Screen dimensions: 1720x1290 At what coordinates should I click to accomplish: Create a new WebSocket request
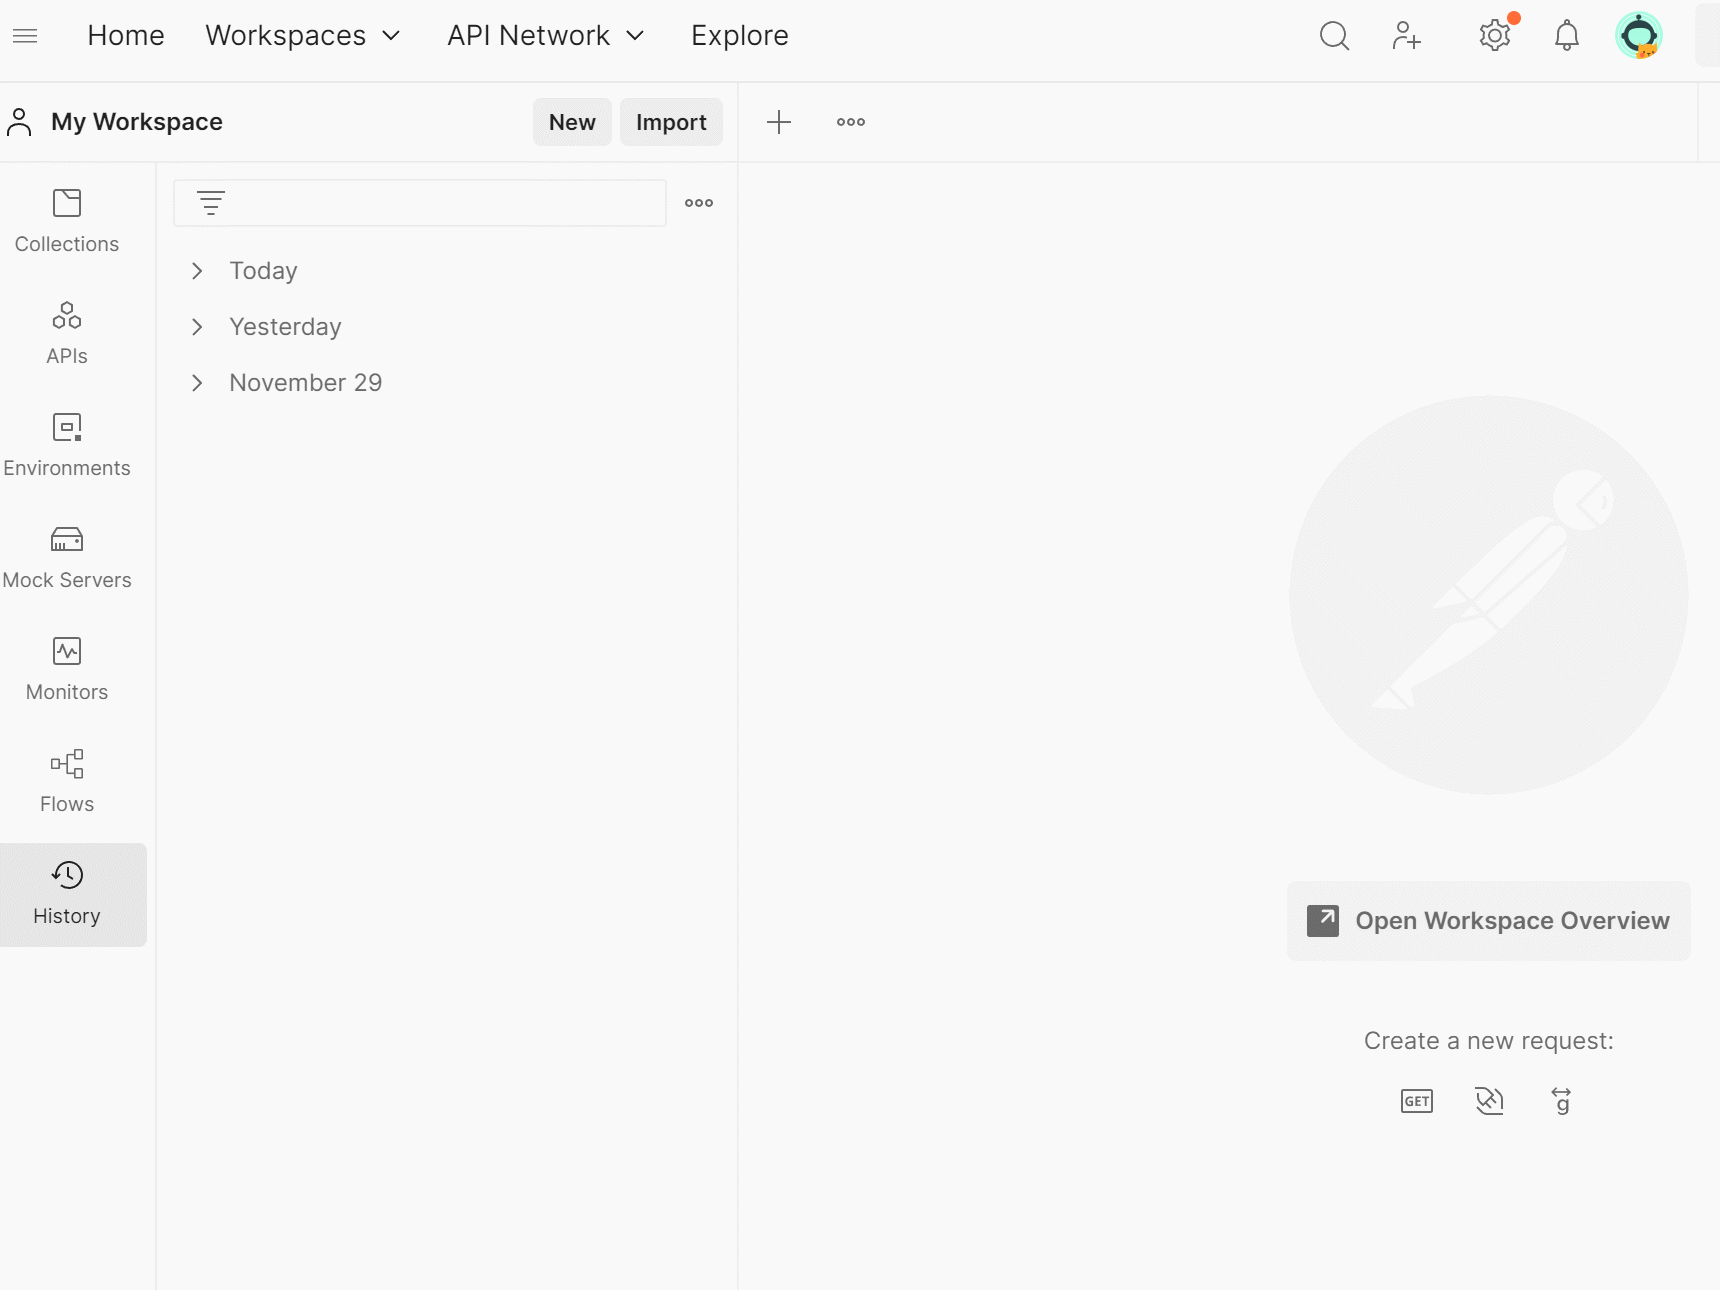coord(1489,1101)
